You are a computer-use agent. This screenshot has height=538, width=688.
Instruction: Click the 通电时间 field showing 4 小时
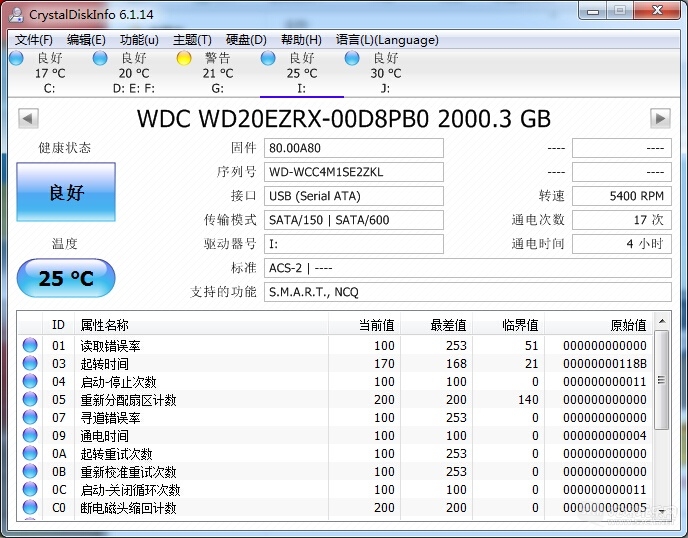(x=622, y=244)
